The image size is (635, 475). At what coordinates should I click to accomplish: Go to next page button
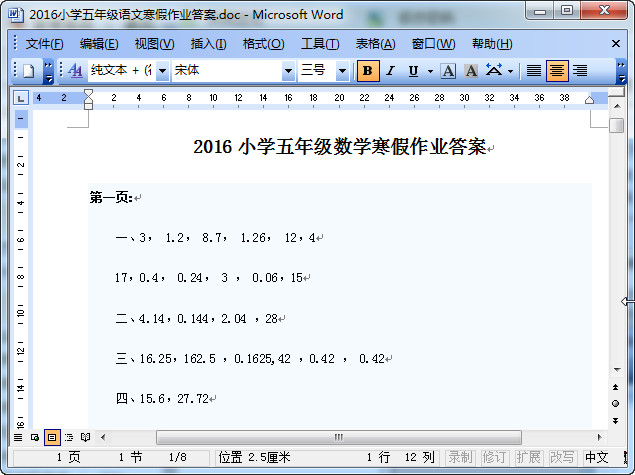(x=616, y=421)
